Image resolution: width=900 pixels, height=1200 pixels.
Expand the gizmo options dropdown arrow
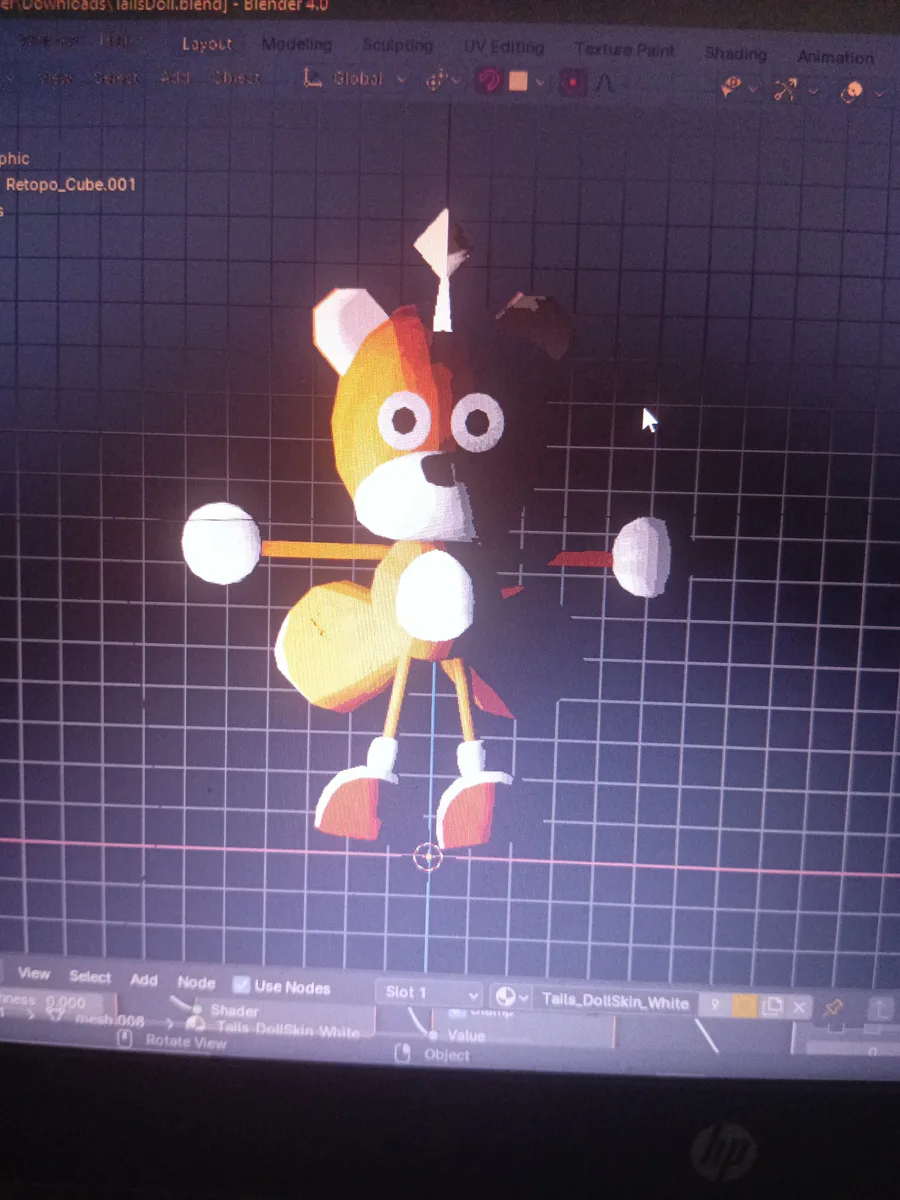tap(813, 92)
